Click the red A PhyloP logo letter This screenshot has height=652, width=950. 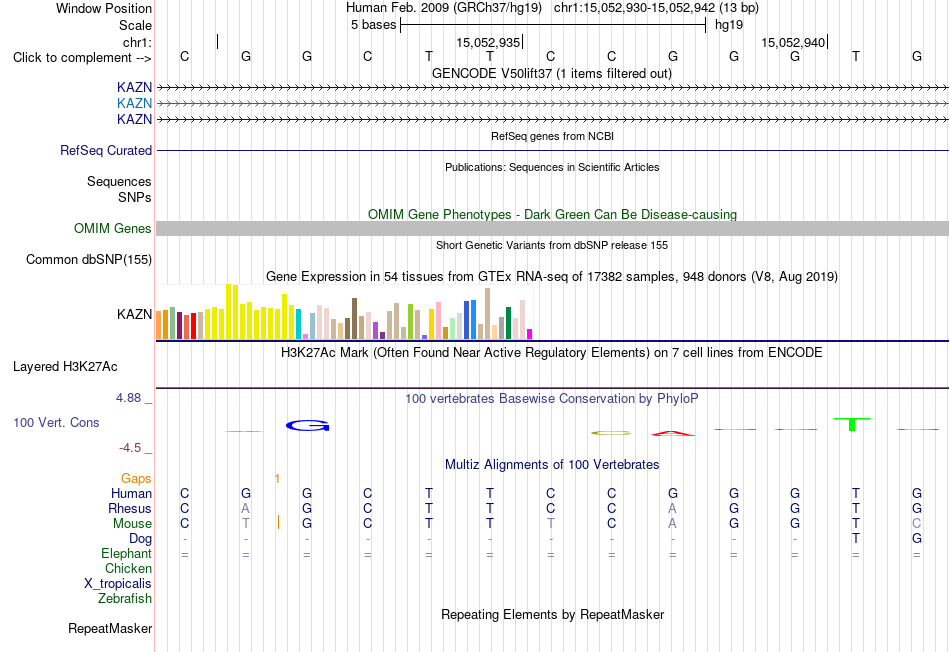tap(673, 433)
